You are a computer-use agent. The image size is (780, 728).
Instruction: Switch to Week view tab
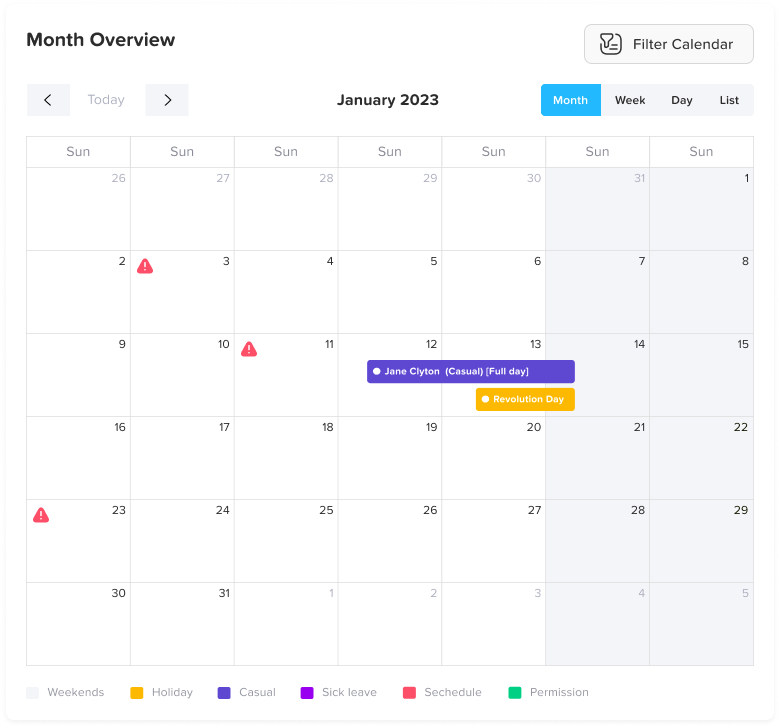coord(630,100)
